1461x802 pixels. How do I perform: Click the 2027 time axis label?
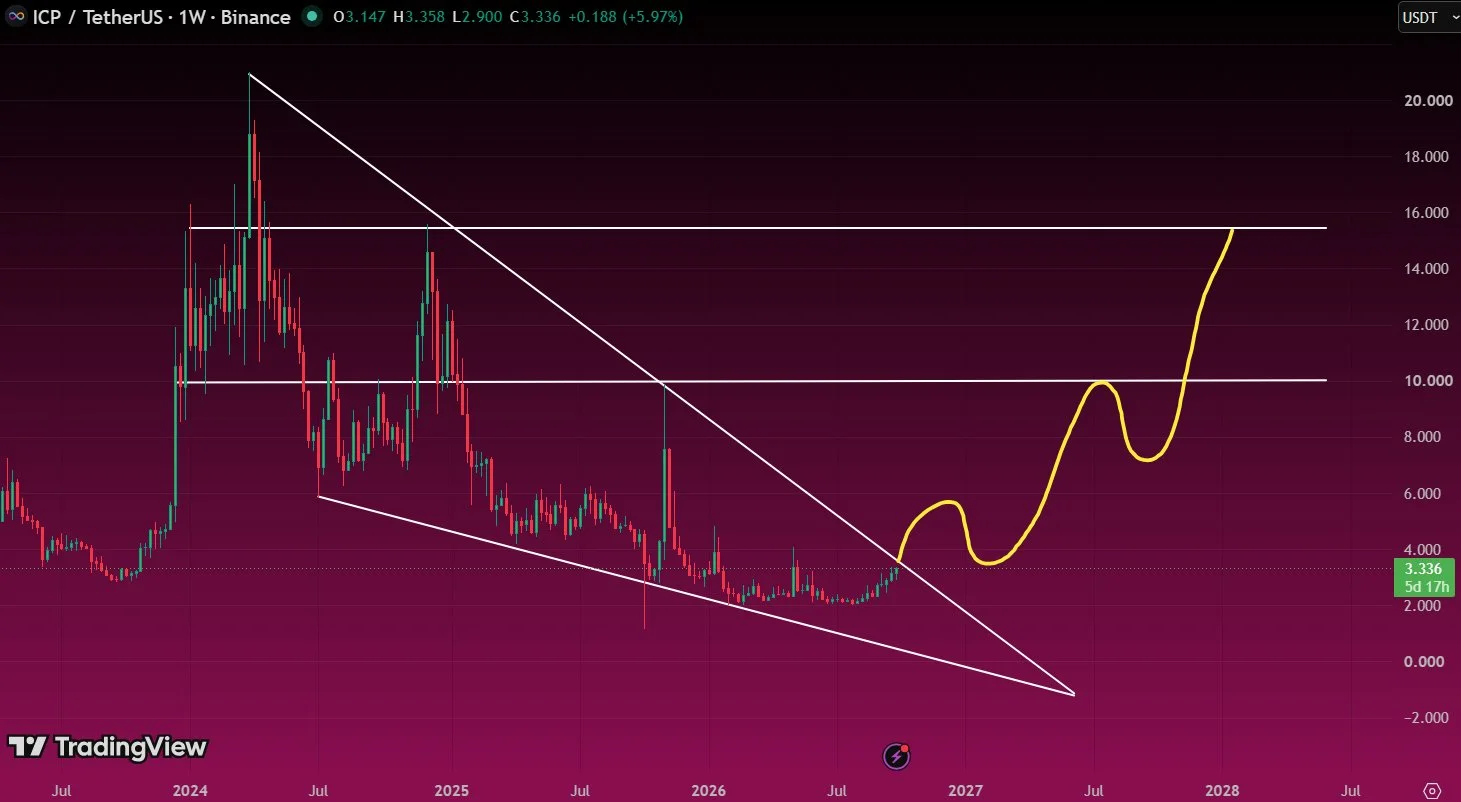[x=966, y=791]
